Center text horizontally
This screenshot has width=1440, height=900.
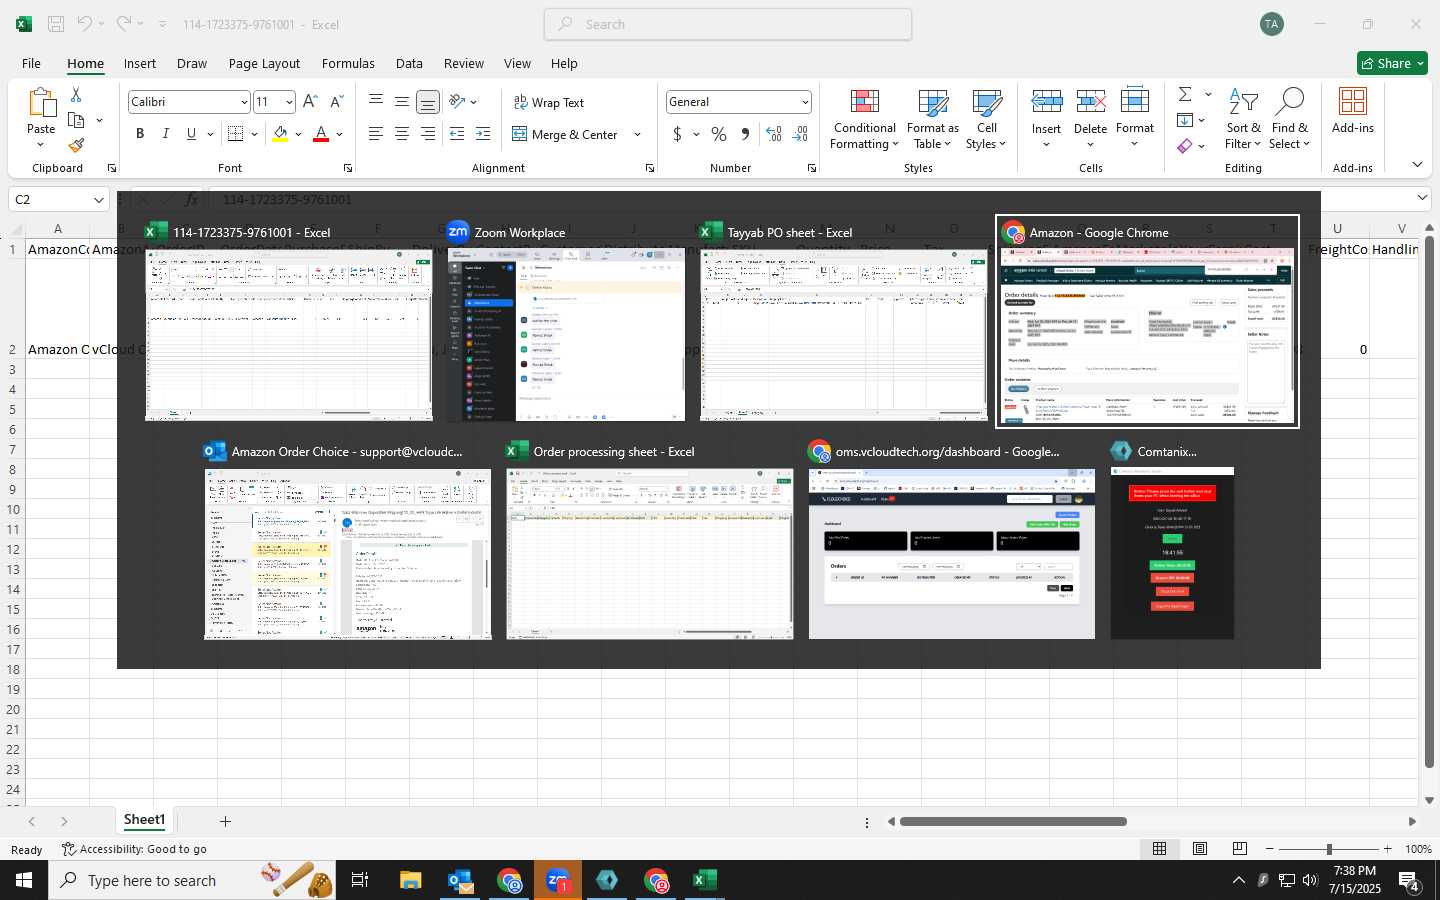[402, 134]
